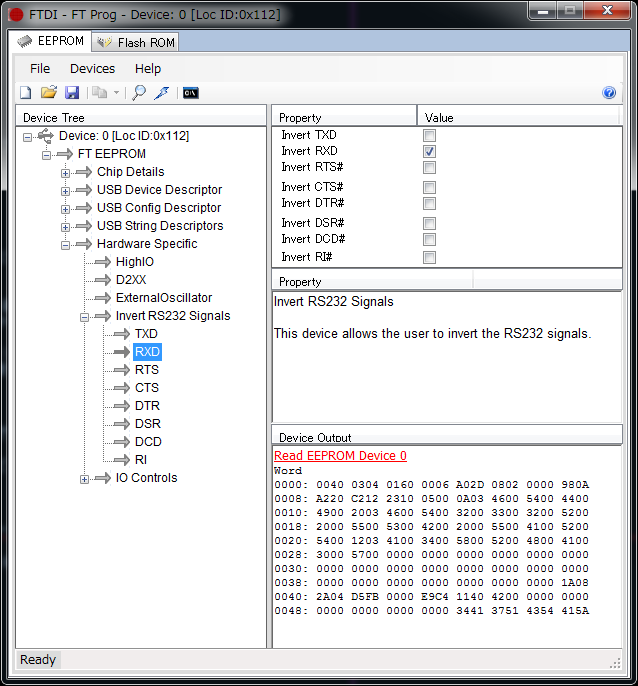Image resolution: width=638 pixels, height=686 pixels.
Task: Expand the IO Controls node
Action: pos(84,480)
